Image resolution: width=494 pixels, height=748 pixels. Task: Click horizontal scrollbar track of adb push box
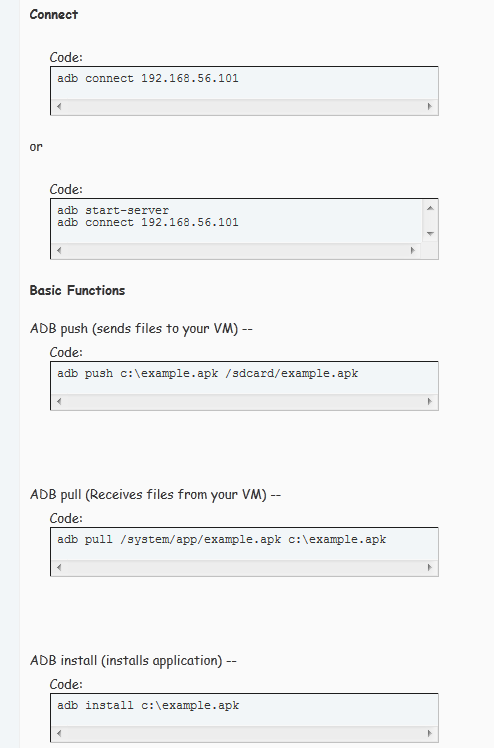pyautogui.click(x=244, y=401)
